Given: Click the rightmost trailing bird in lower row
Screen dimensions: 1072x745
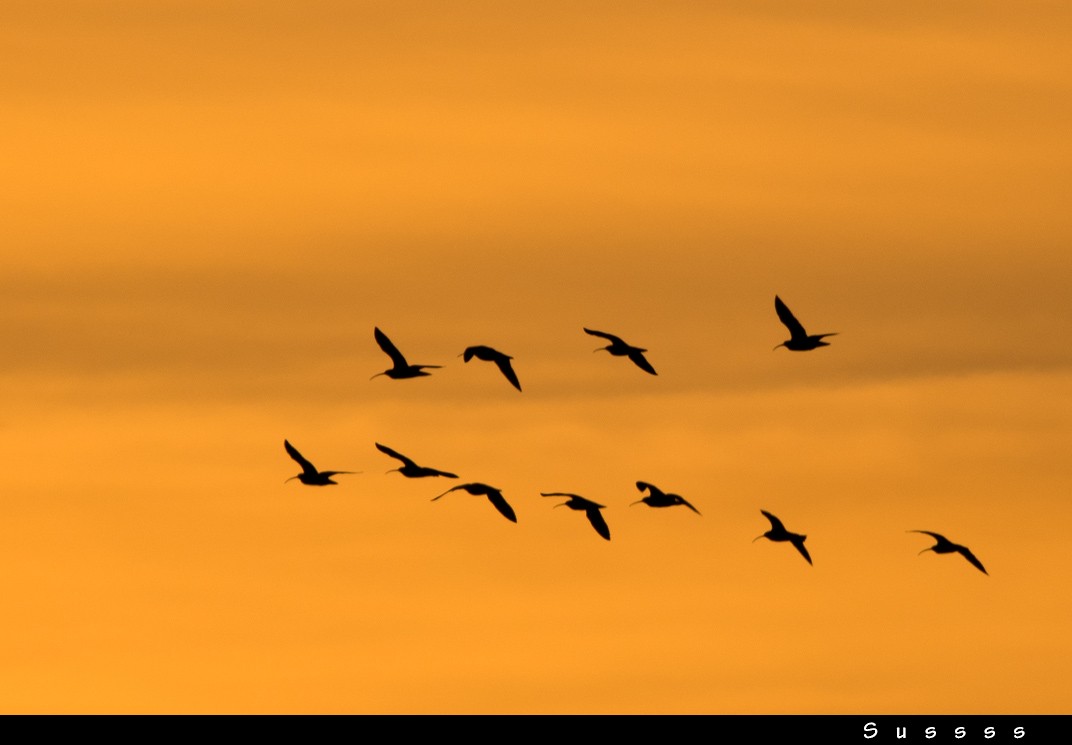Looking at the screenshot, I should [948, 547].
